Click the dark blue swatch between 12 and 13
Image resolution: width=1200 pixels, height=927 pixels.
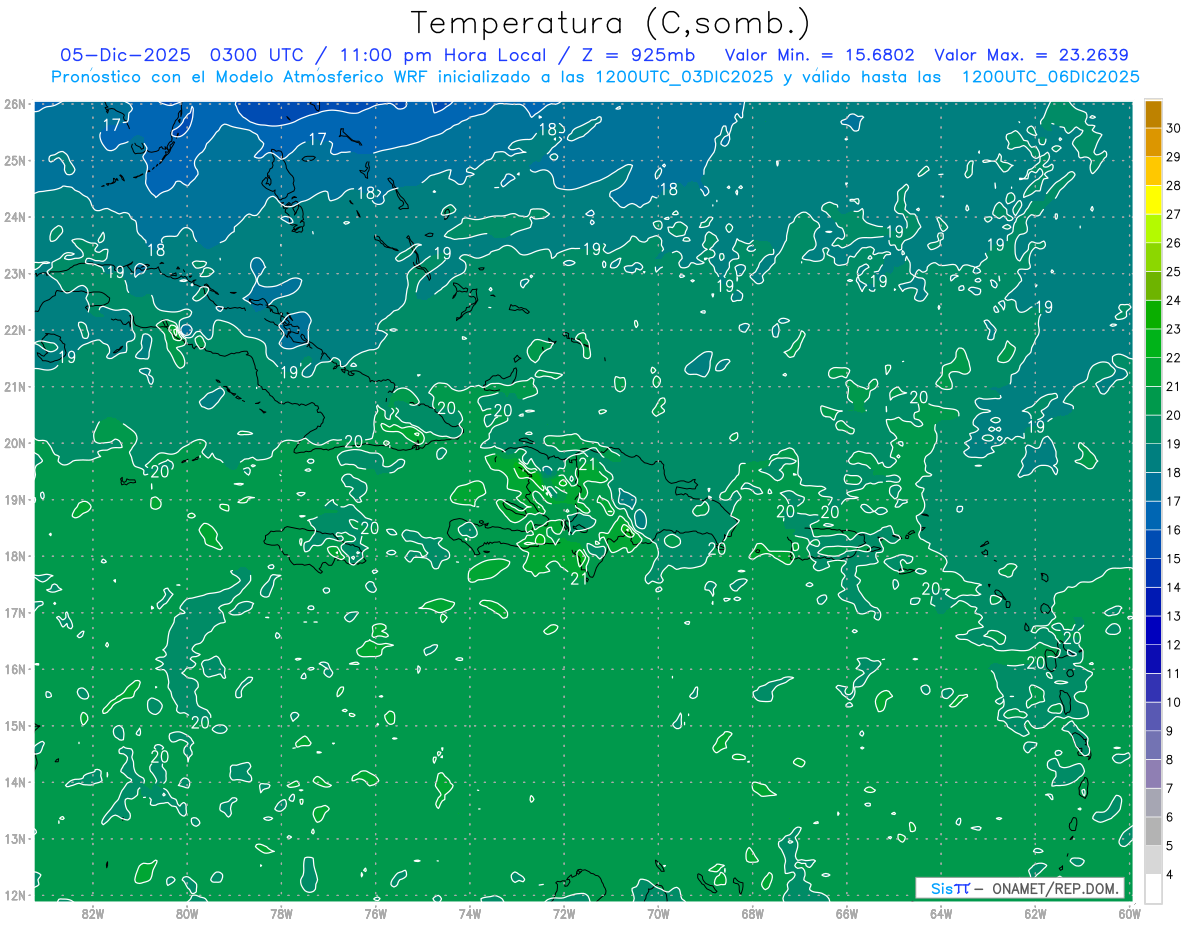coord(1153,630)
